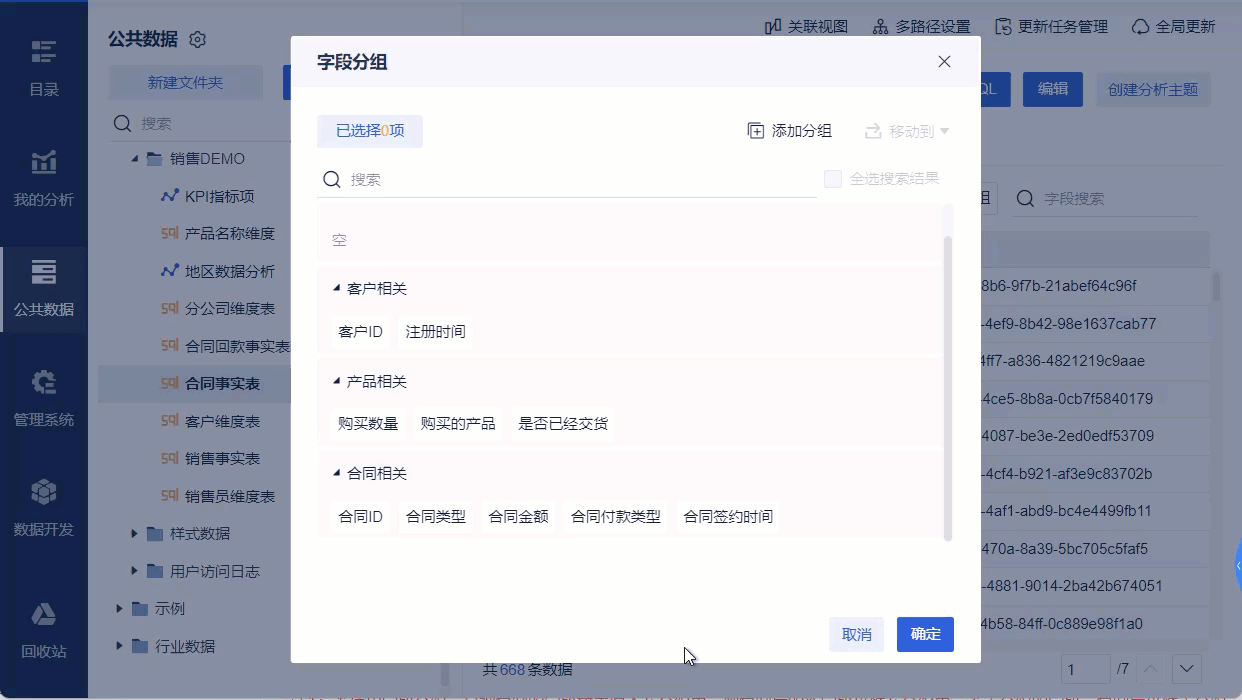This screenshot has height=700, width=1242.
Task: Select the 注册时间 field tag
Action: pos(435,332)
